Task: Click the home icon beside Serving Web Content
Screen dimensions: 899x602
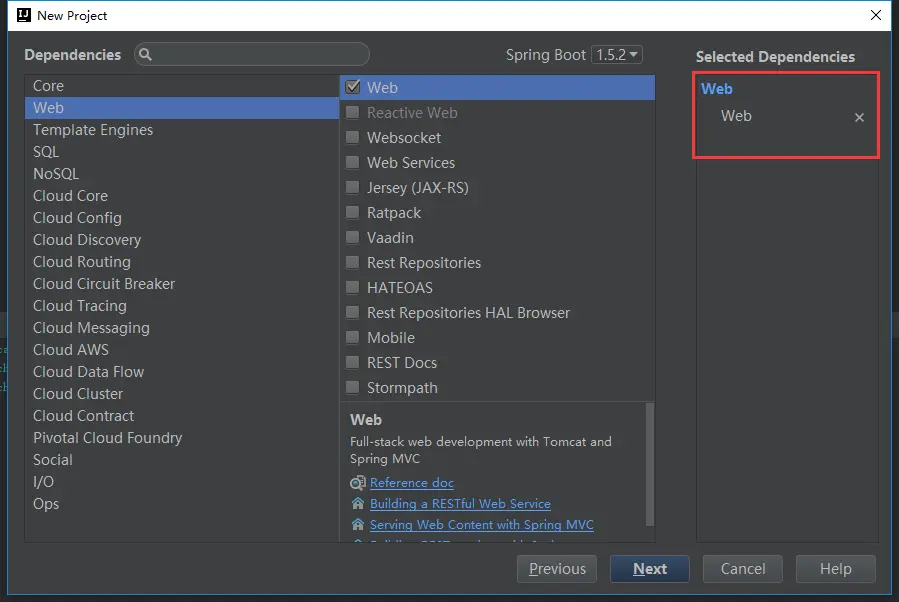Action: click(358, 525)
